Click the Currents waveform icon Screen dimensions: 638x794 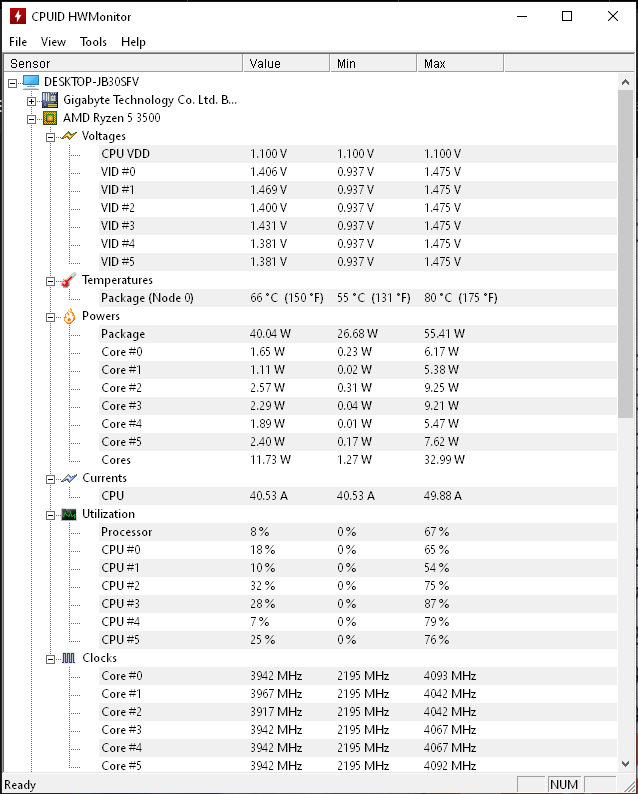click(68, 478)
